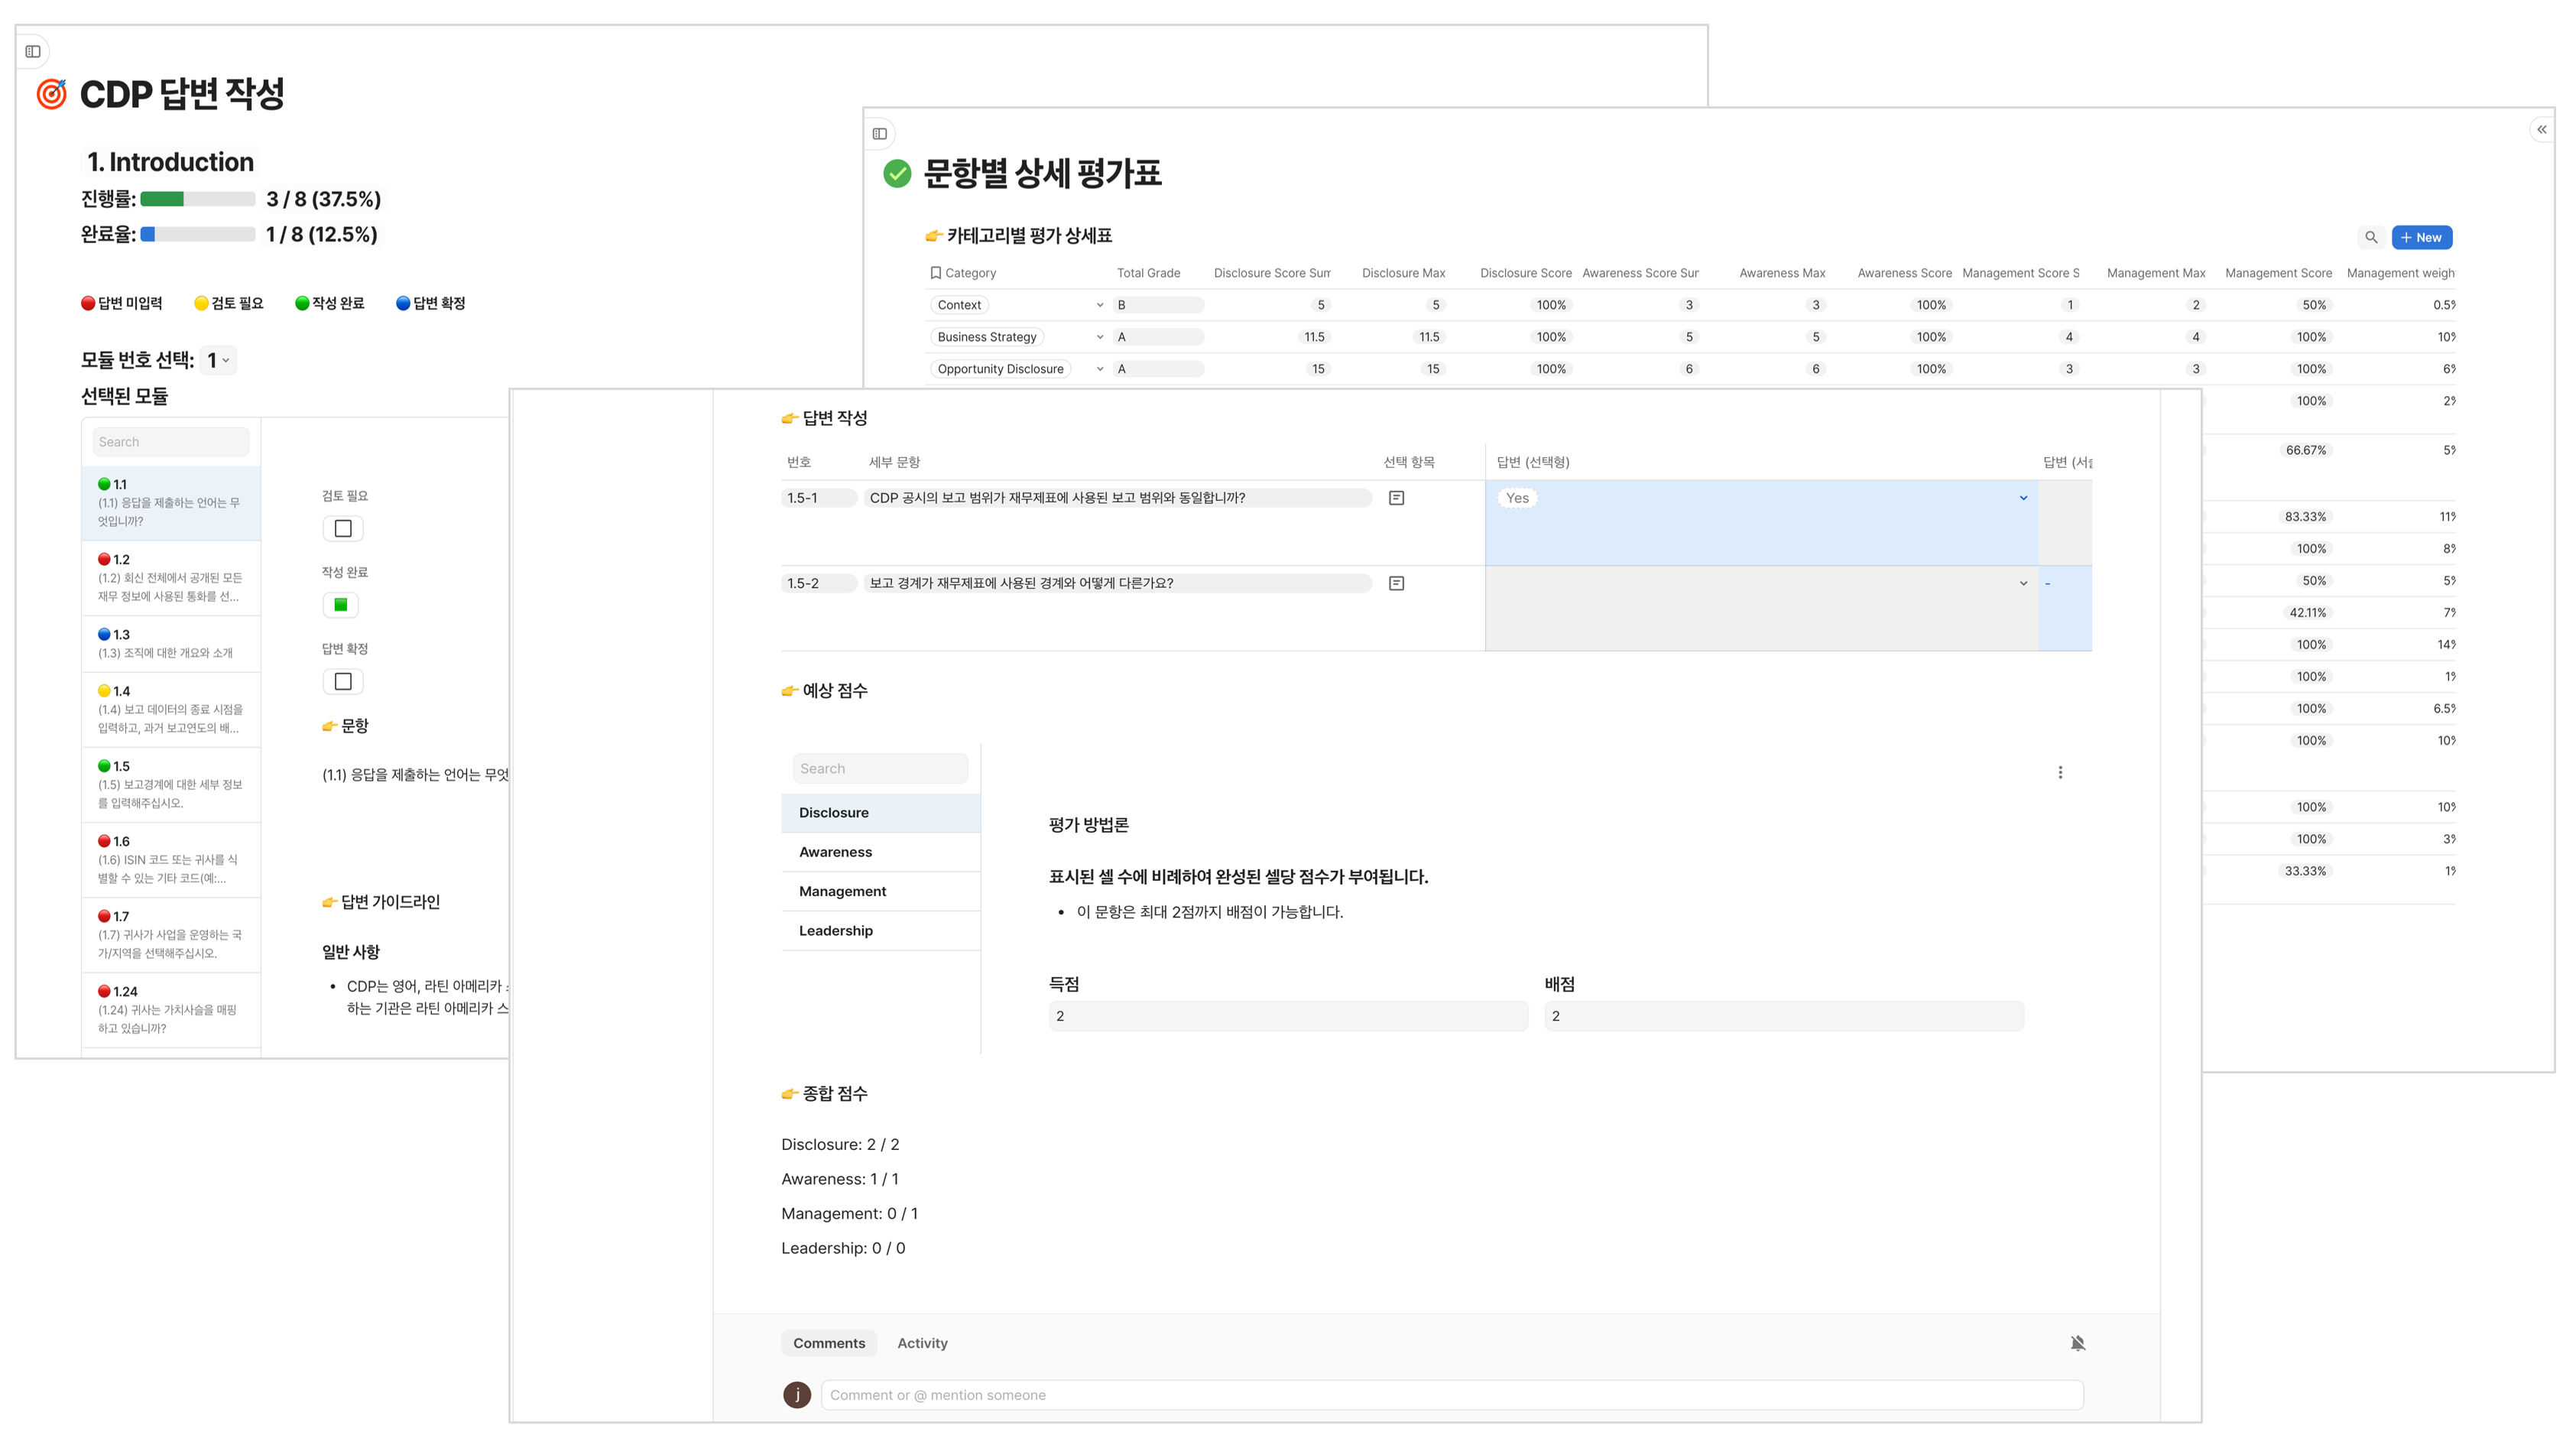2576x1455 pixels.
Task: Select module item 1.4 in the list
Action: pos(171,709)
